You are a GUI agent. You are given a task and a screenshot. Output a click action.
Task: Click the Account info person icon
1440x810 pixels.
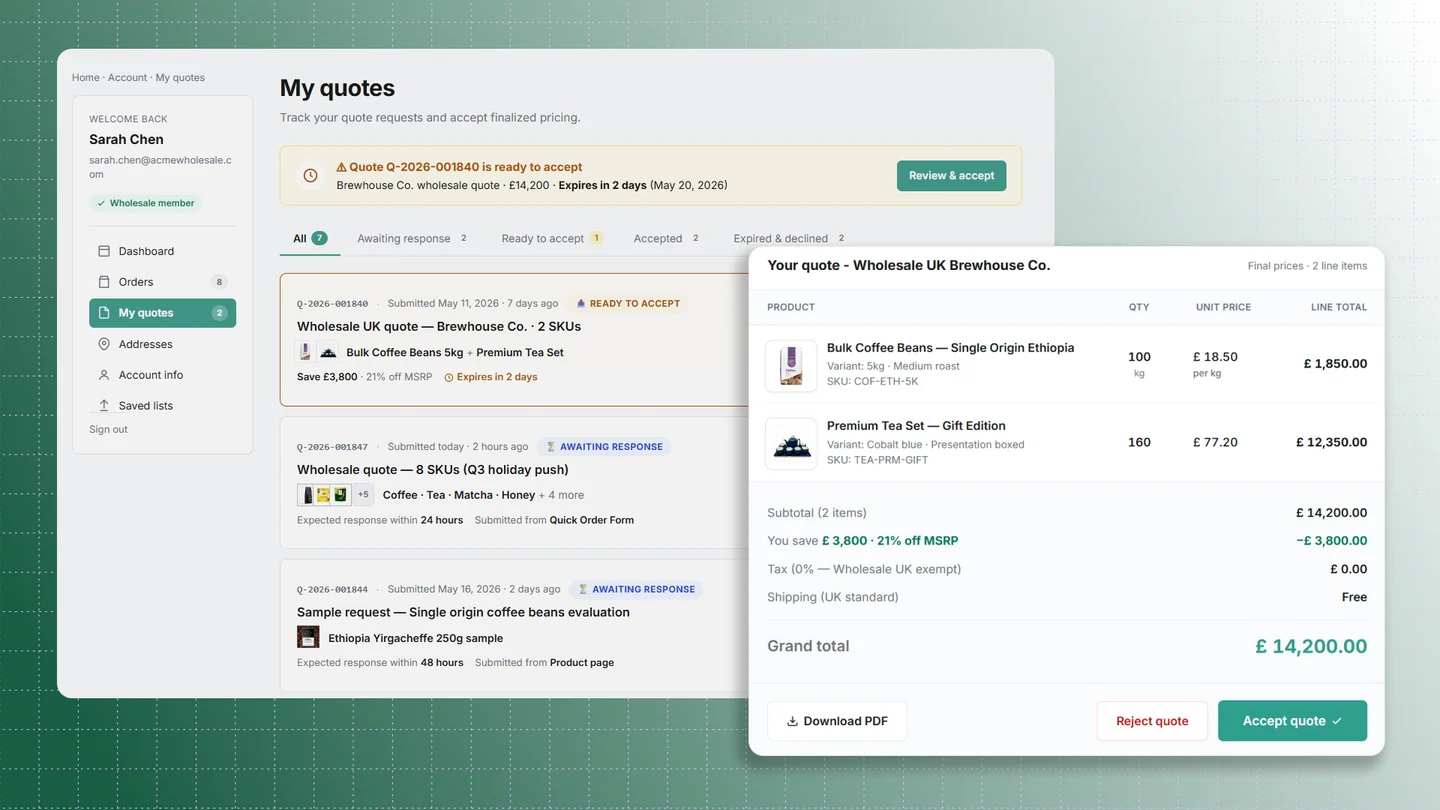point(104,375)
